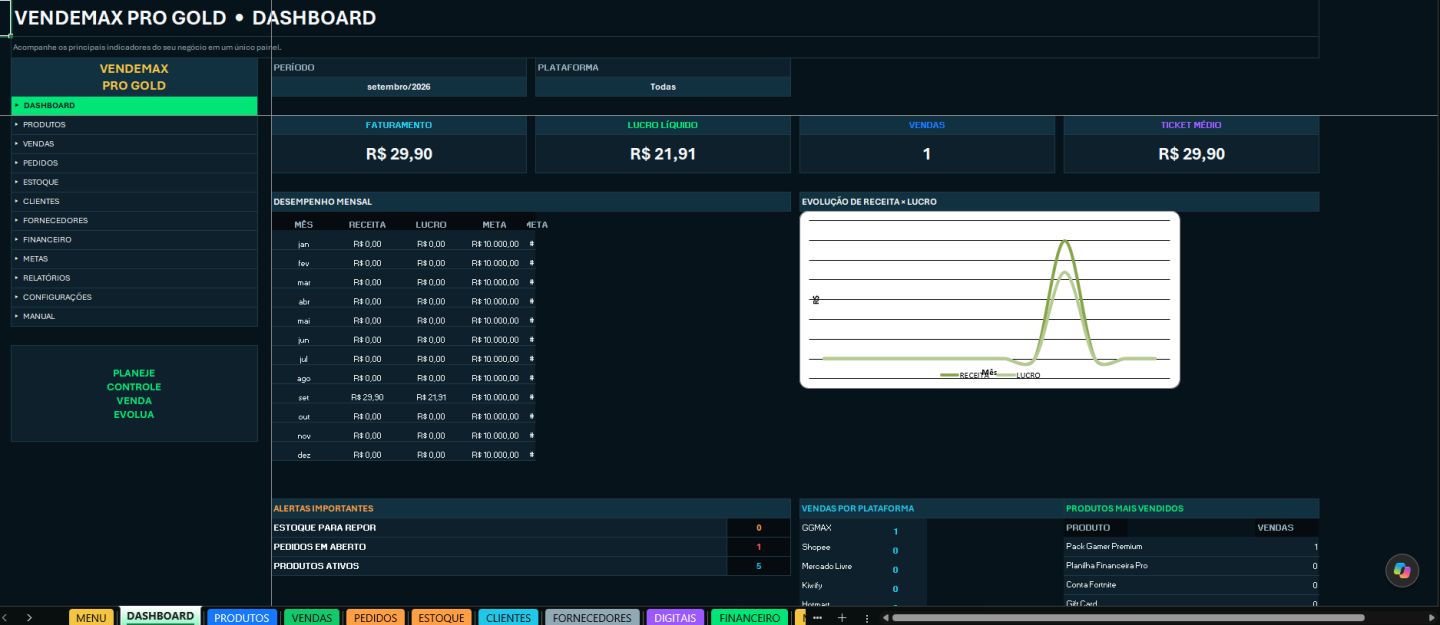This screenshot has height=625, width=1440.
Task: Switch to the PRODUTOS sheet tab
Action: click(242, 618)
